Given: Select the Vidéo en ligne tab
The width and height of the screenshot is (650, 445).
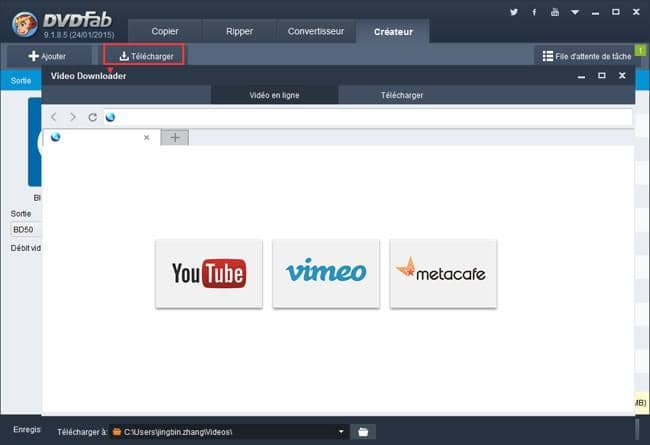Looking at the screenshot, I should (x=274, y=95).
